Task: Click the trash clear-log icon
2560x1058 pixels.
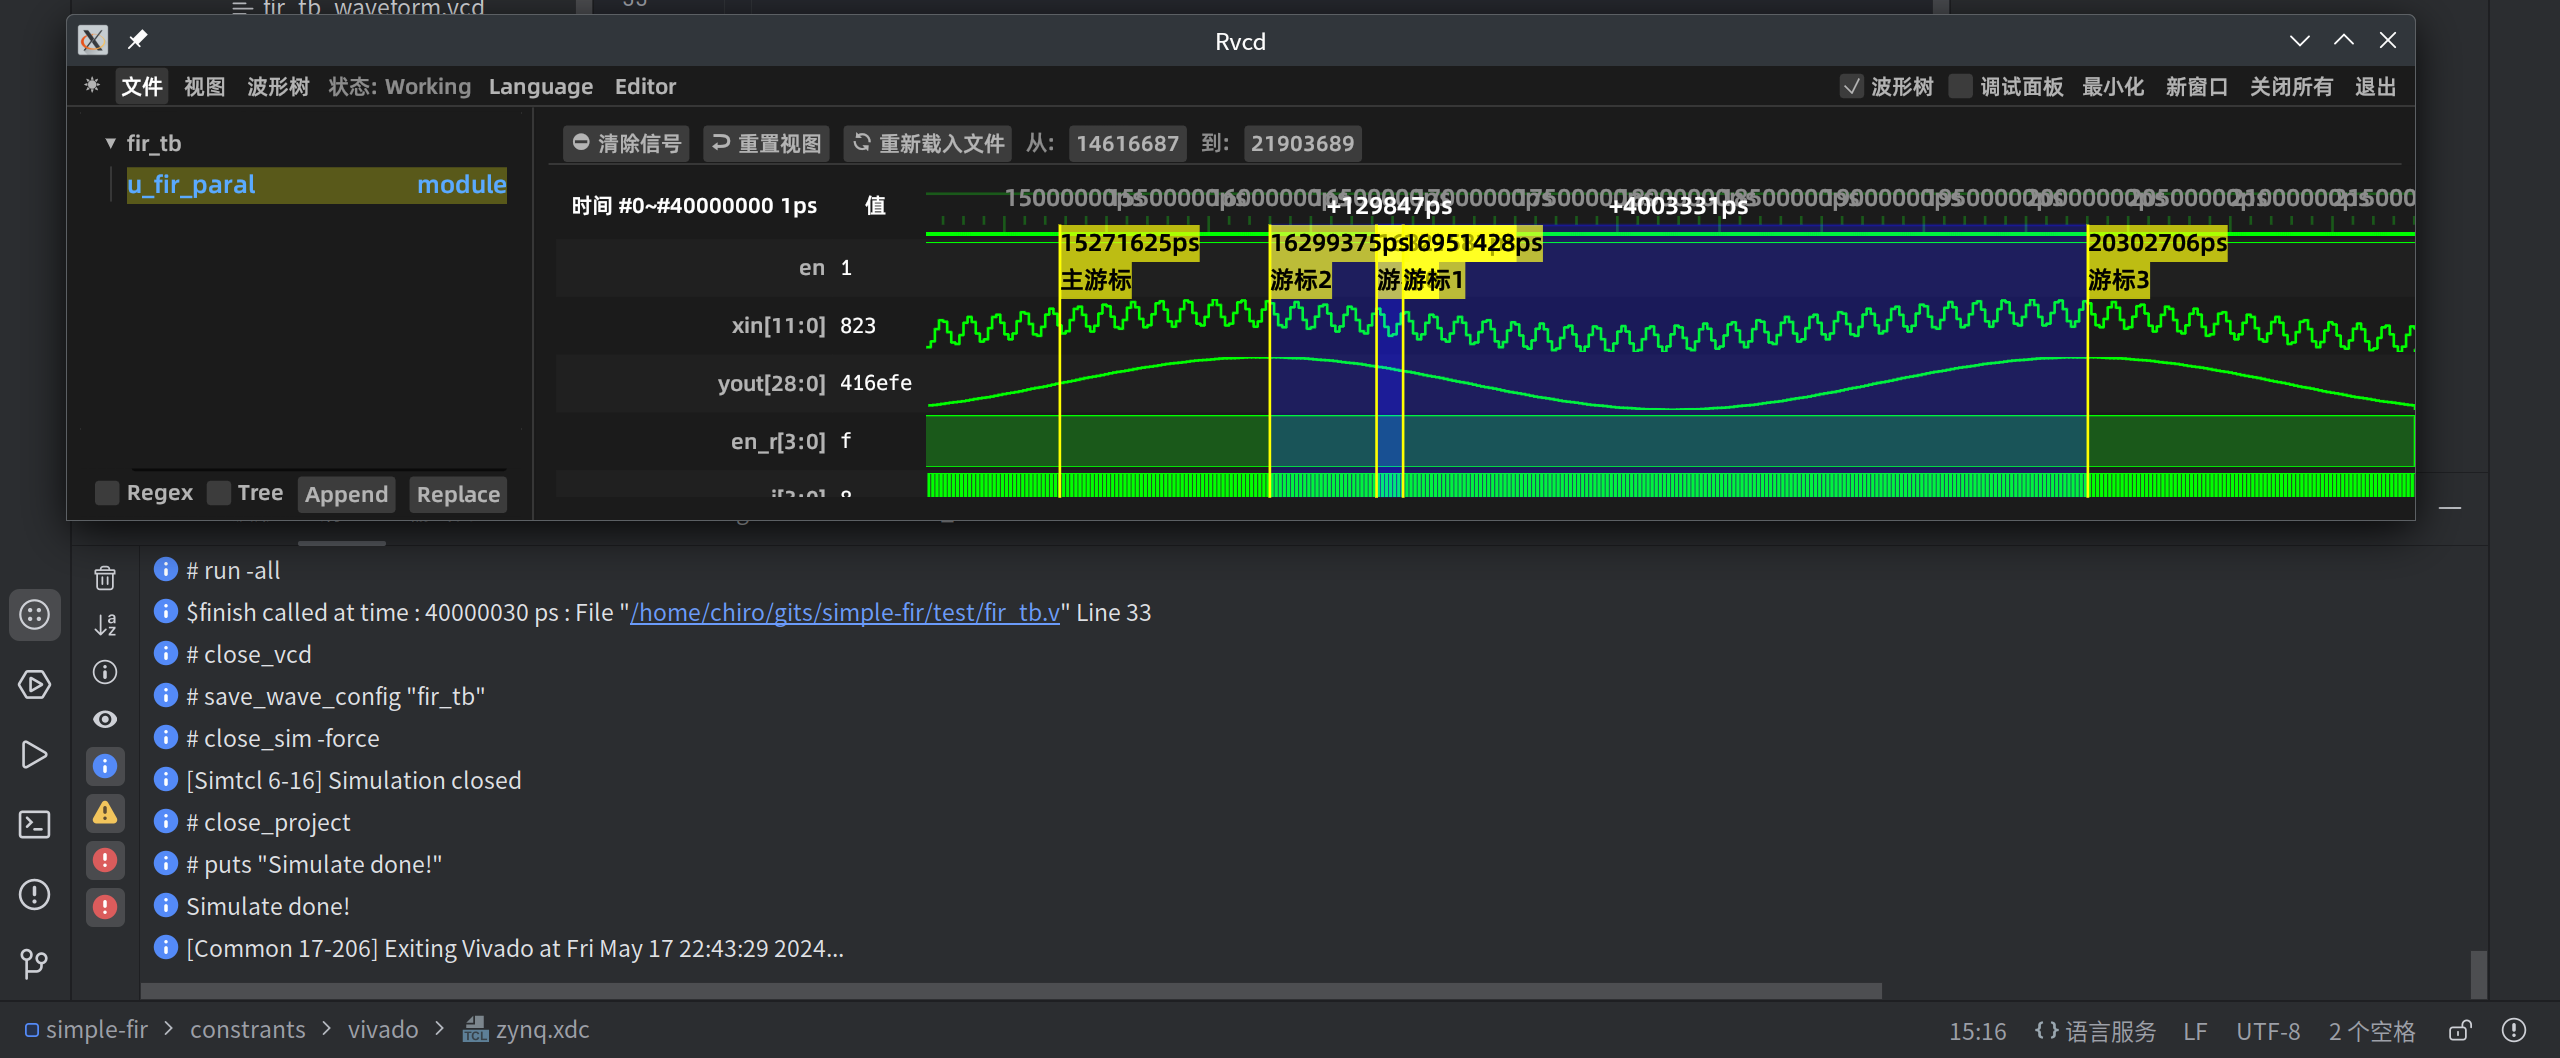Action: (x=105, y=578)
